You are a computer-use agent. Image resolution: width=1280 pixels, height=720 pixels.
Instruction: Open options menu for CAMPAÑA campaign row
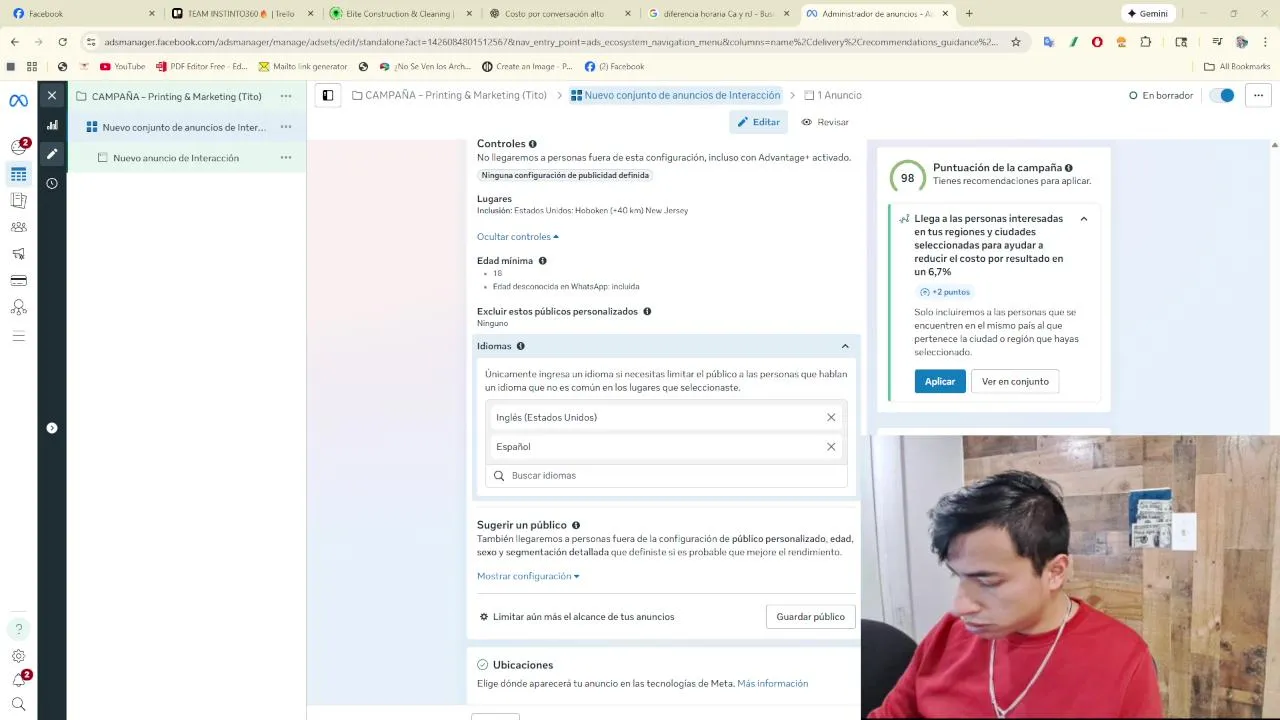[x=286, y=96]
